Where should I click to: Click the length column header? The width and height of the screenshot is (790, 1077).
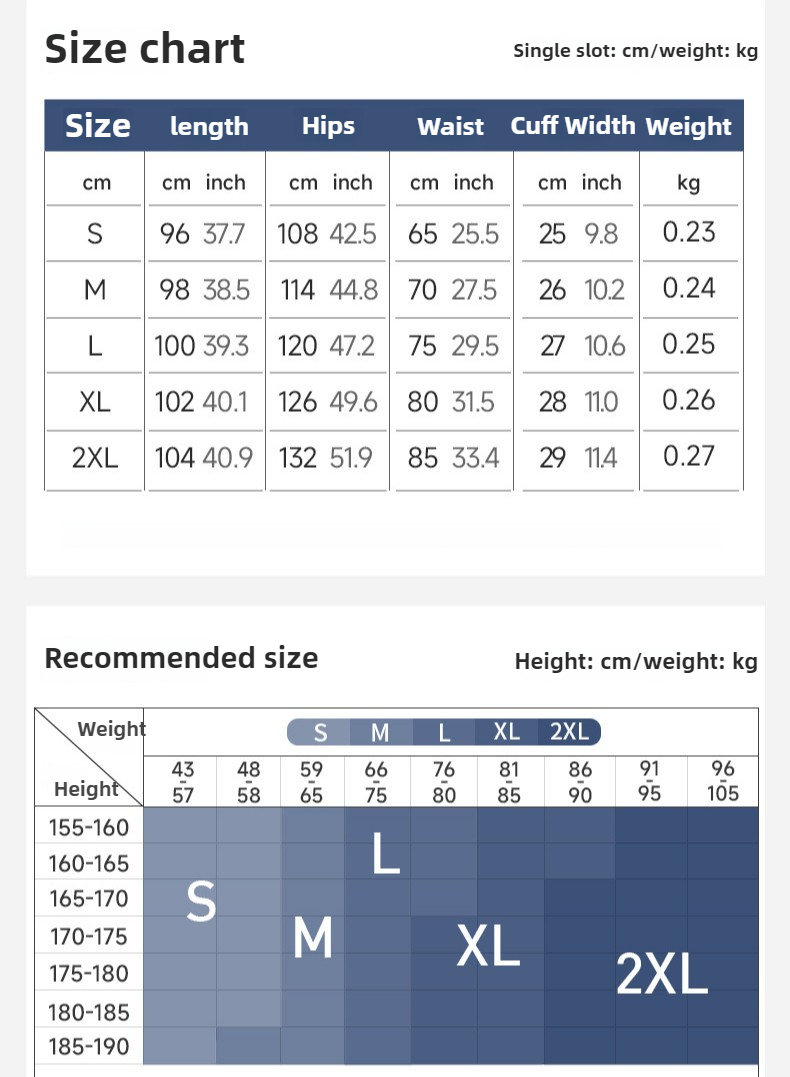click(x=209, y=127)
